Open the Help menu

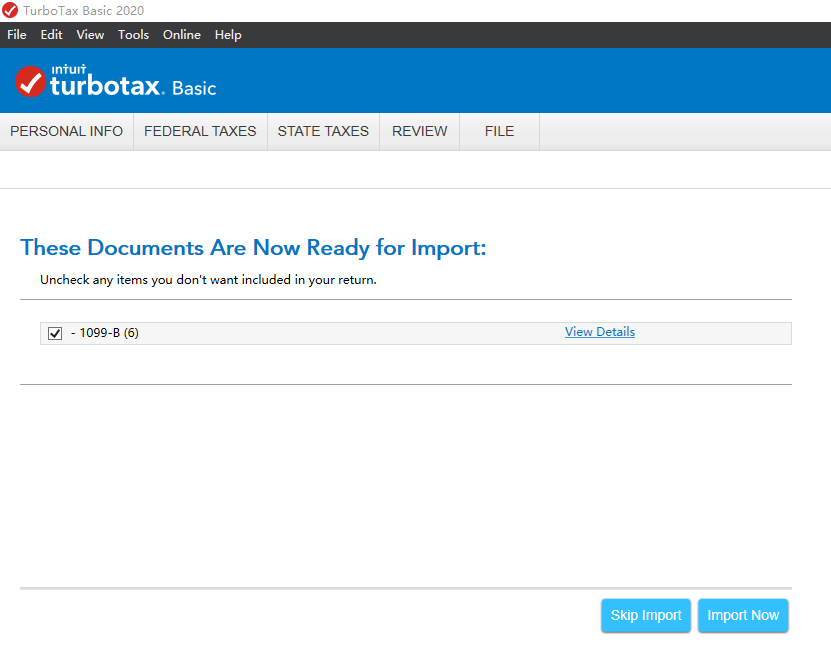click(x=228, y=35)
